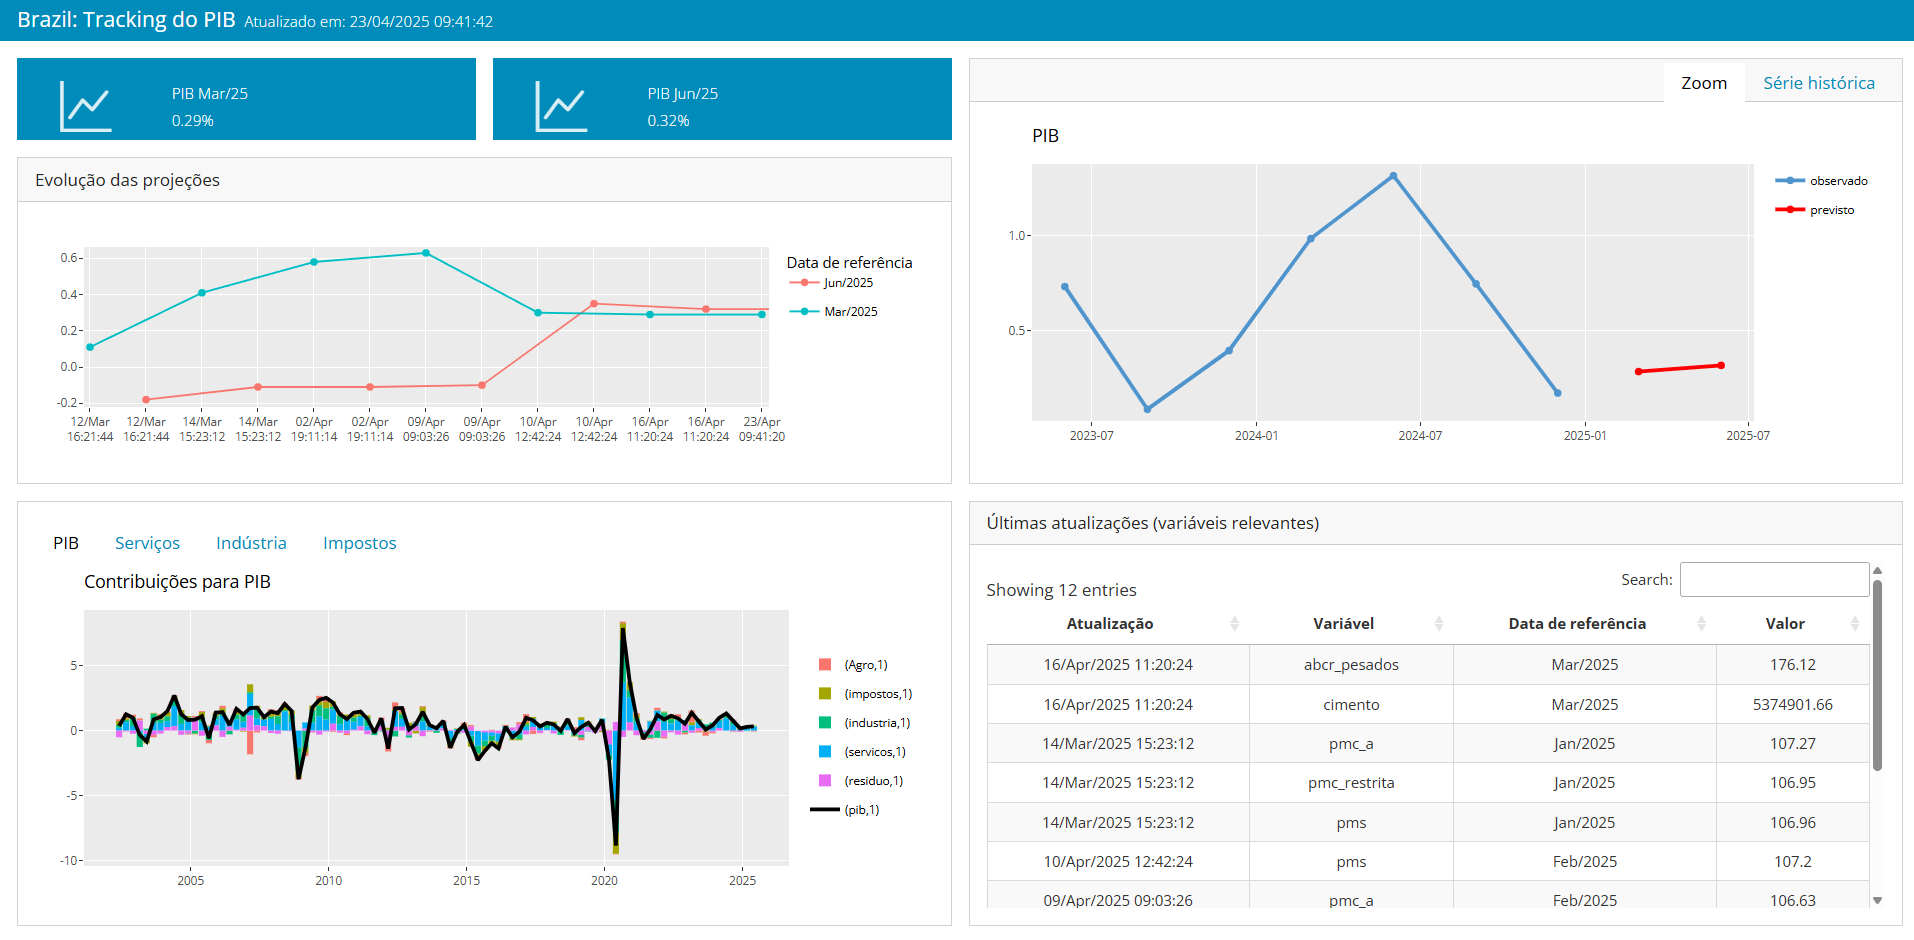Click the Search input field

tap(1773, 580)
